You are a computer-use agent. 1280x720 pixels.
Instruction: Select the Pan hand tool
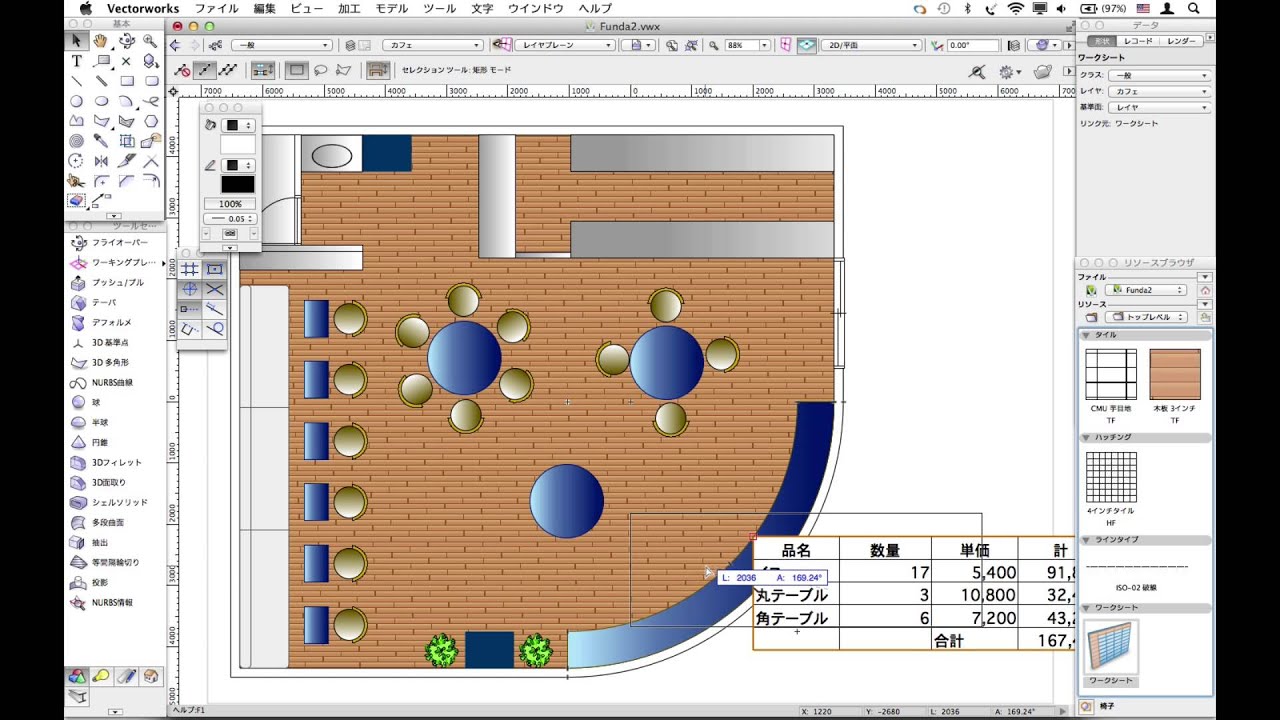[100, 41]
